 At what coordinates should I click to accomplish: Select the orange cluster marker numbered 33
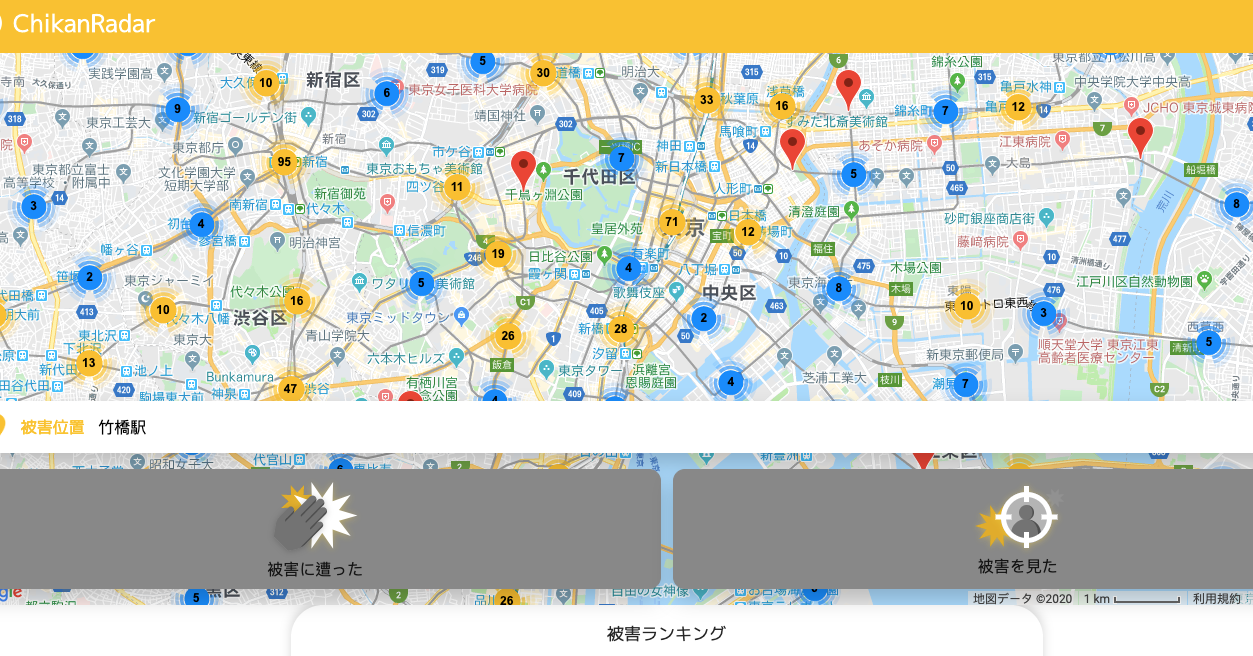707,100
